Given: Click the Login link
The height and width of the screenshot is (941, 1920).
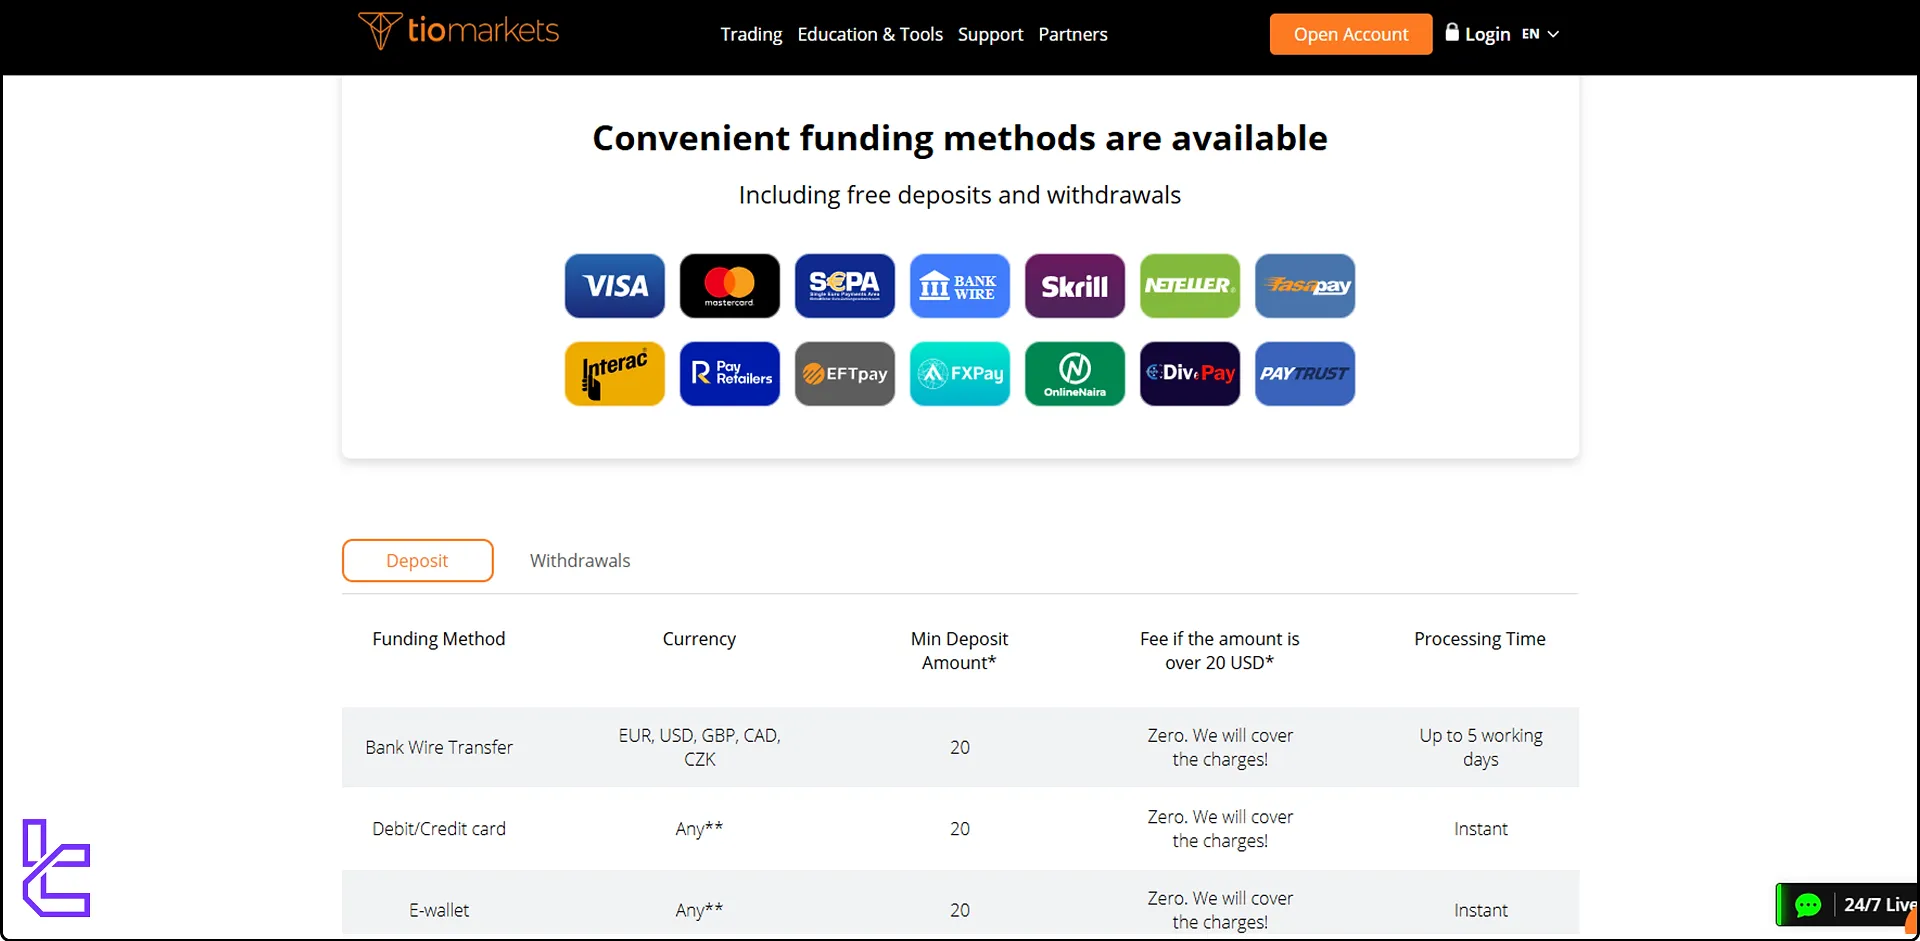Looking at the screenshot, I should 1487,34.
